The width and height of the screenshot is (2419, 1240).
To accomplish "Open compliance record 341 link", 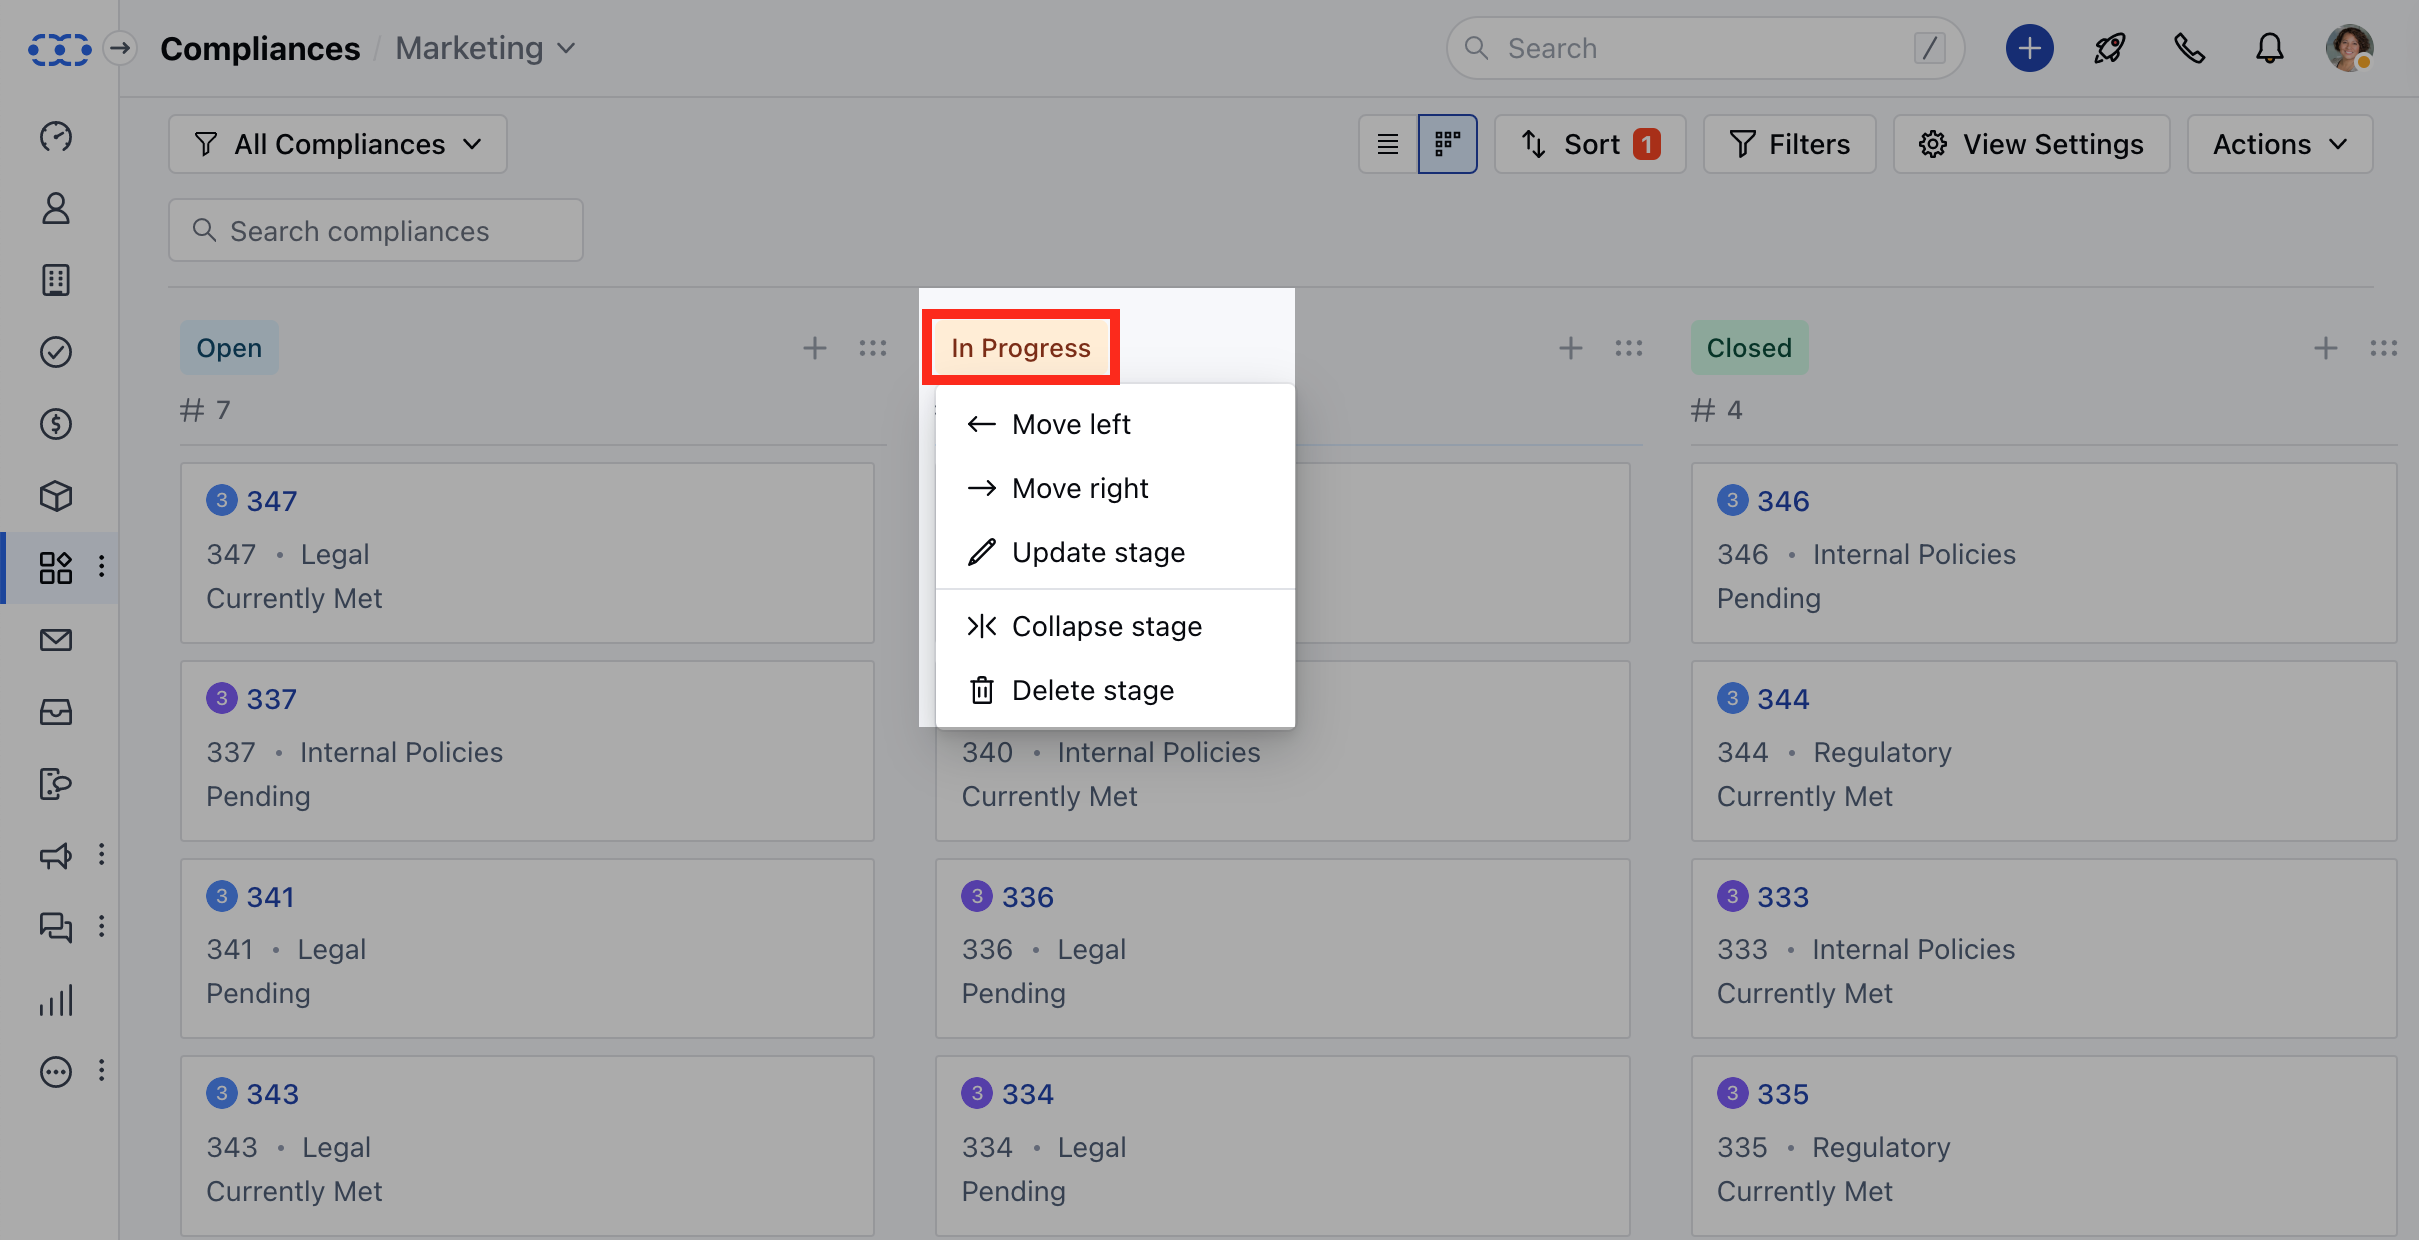I will (x=270, y=897).
